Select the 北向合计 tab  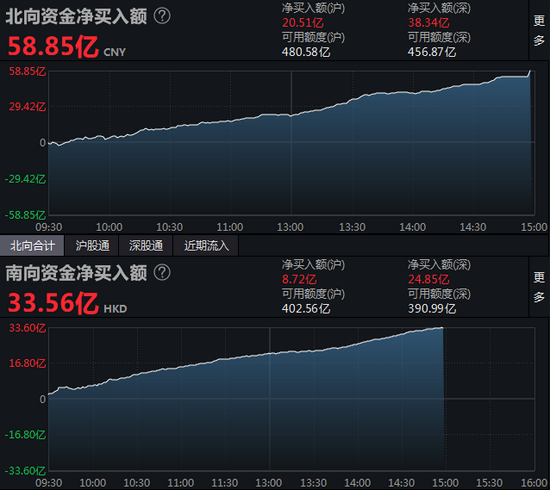[x=32, y=246]
